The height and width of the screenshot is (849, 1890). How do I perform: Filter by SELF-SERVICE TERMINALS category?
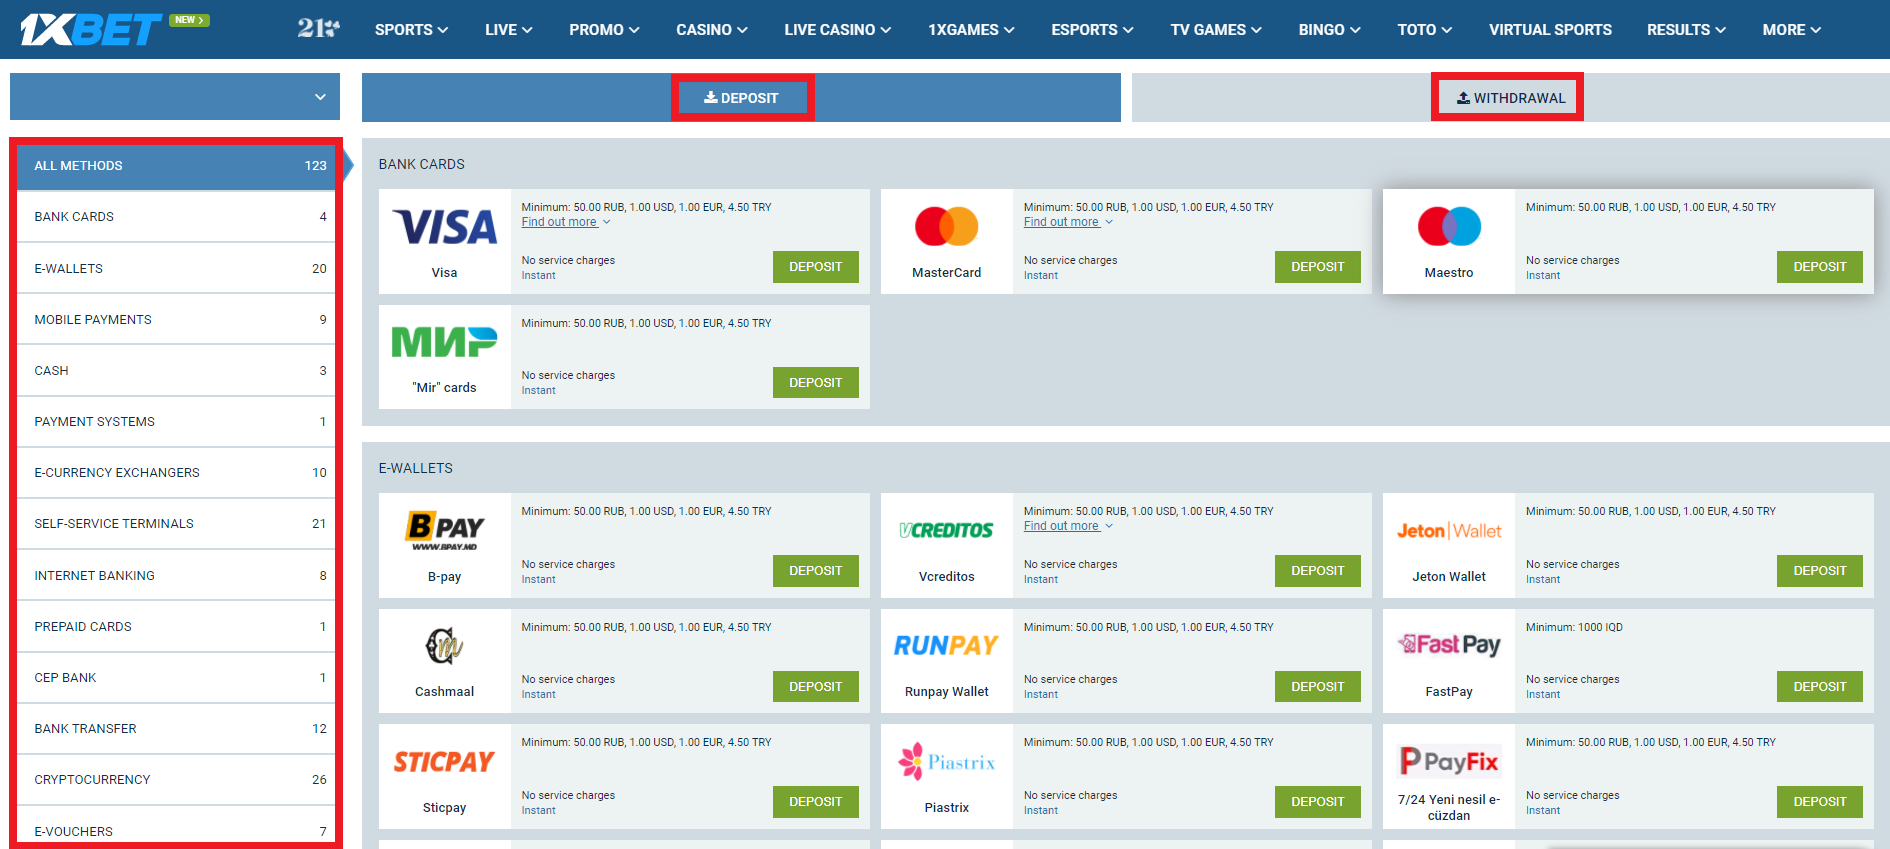pos(176,524)
